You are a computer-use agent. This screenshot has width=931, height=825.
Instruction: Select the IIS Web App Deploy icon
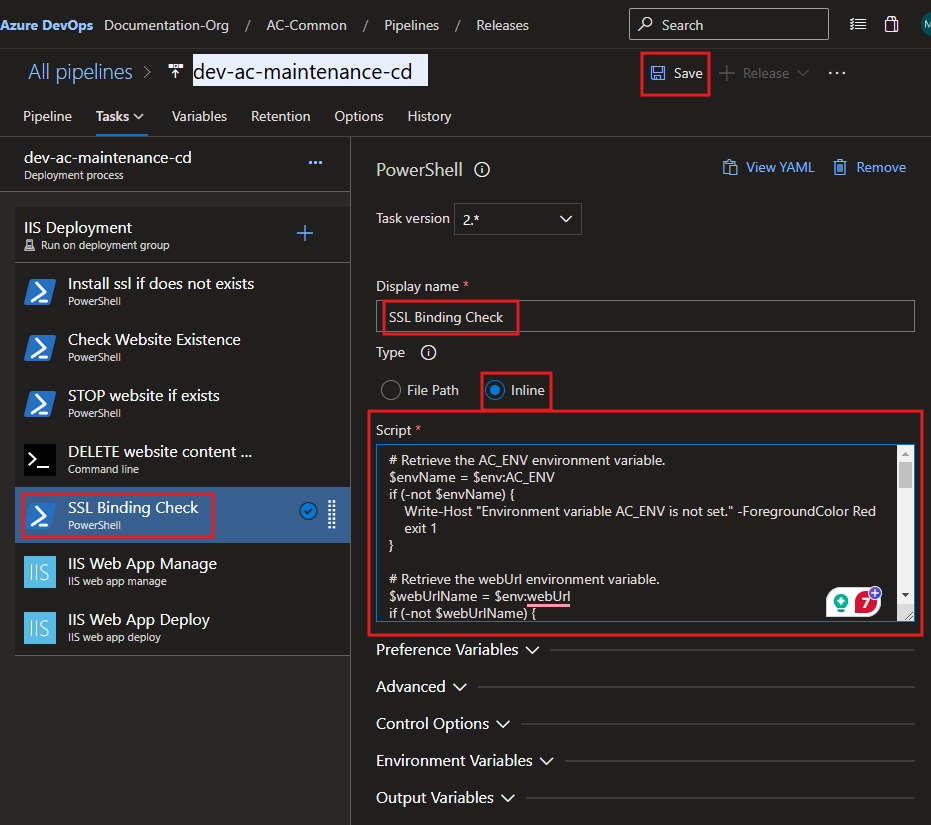point(40,628)
